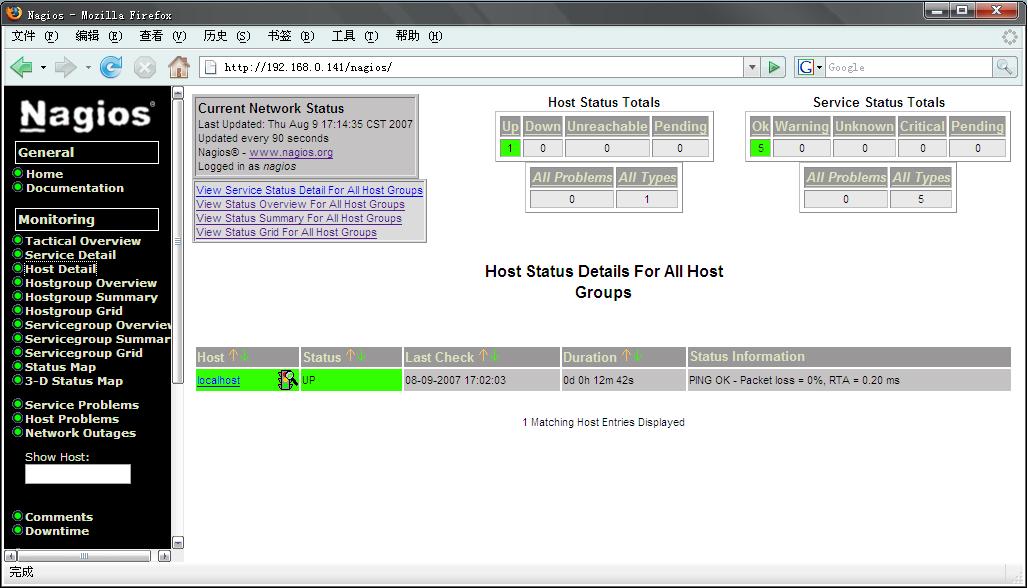This screenshot has width=1028, height=588.
Task: Go to the Firefox home page
Action: pyautogui.click(x=178, y=67)
